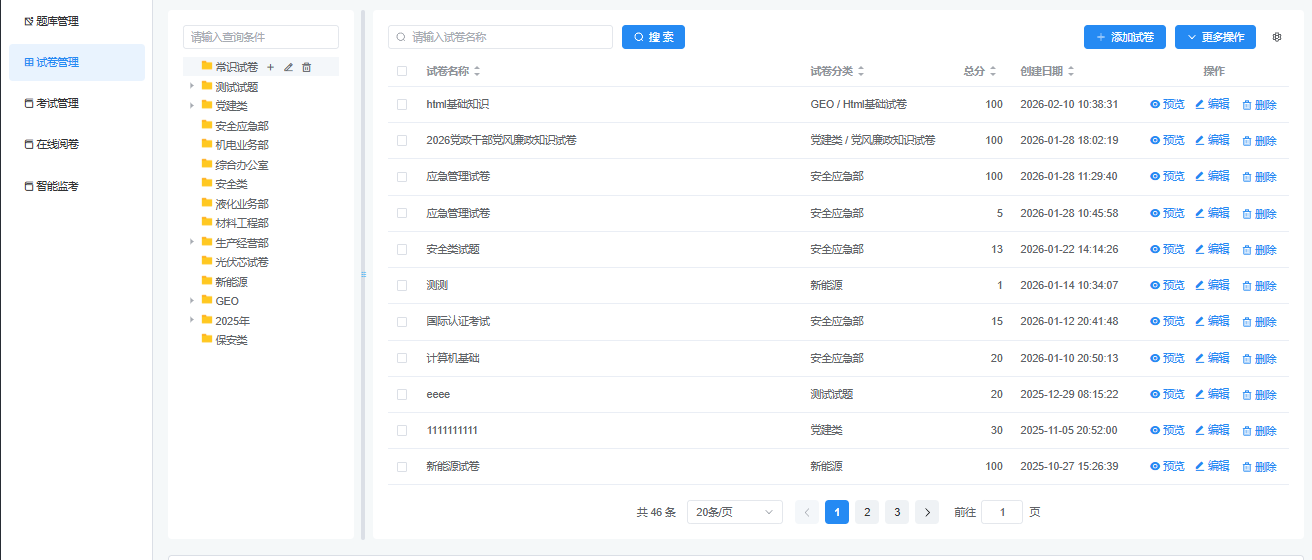Click the sort arrows on 试卷分类 column

[x=861, y=71]
